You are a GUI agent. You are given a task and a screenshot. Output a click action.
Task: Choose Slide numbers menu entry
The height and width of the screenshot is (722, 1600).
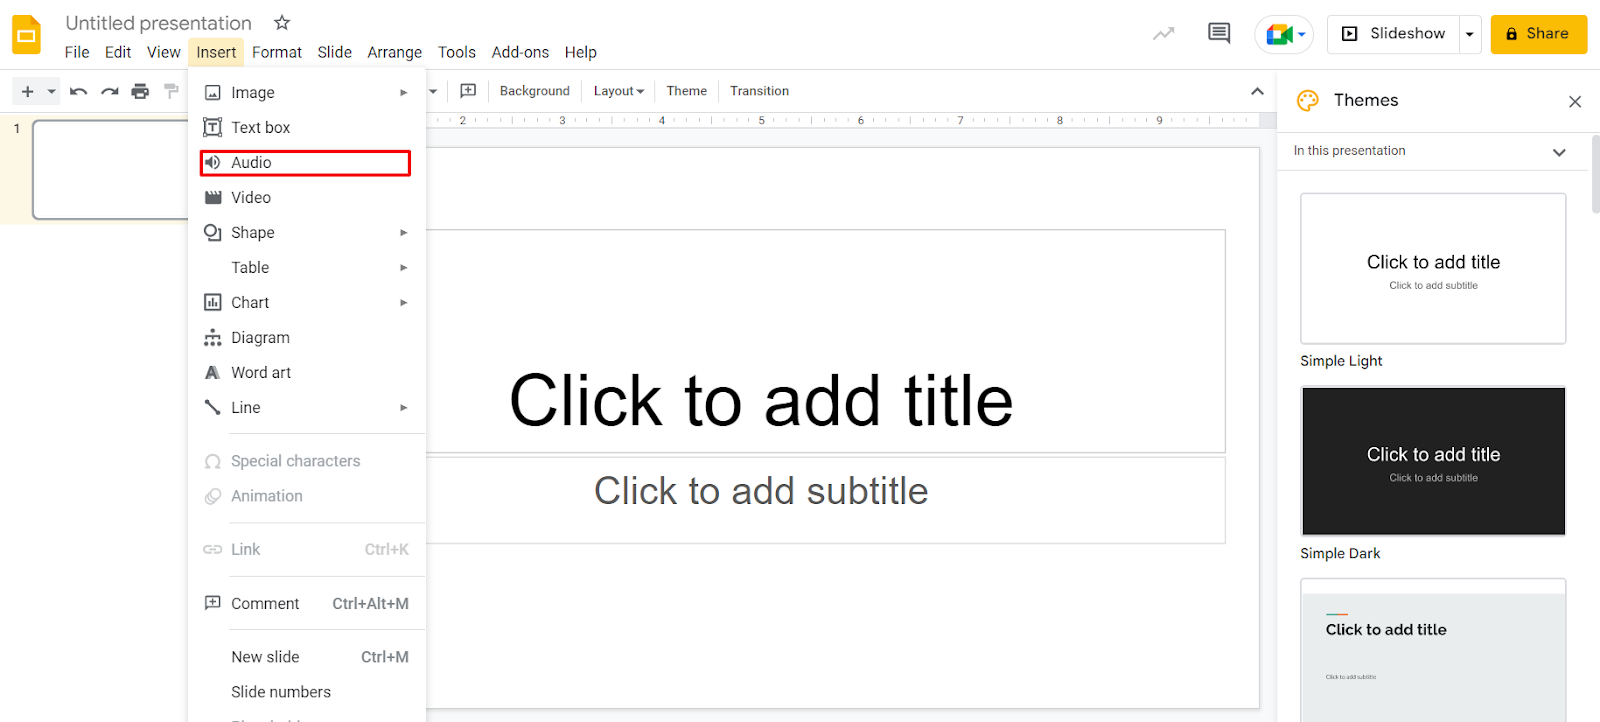pos(307,692)
